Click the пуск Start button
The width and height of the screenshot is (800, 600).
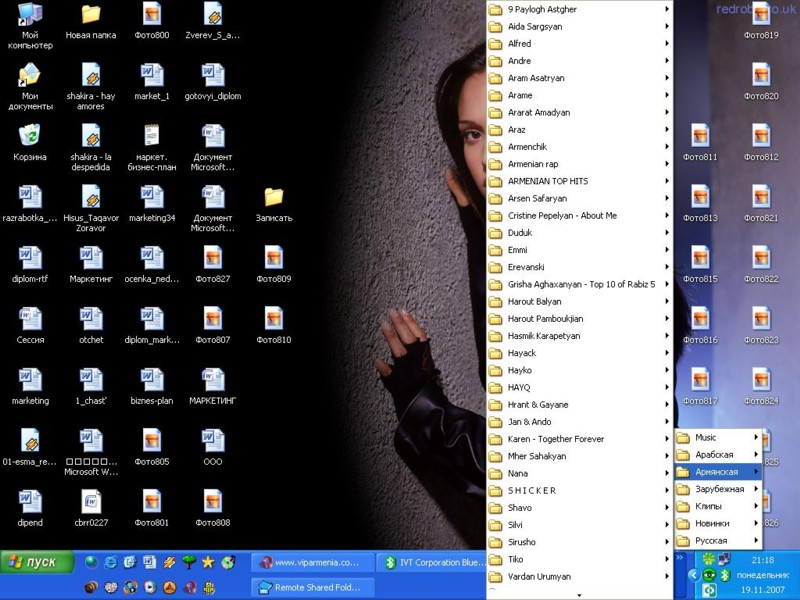37,563
